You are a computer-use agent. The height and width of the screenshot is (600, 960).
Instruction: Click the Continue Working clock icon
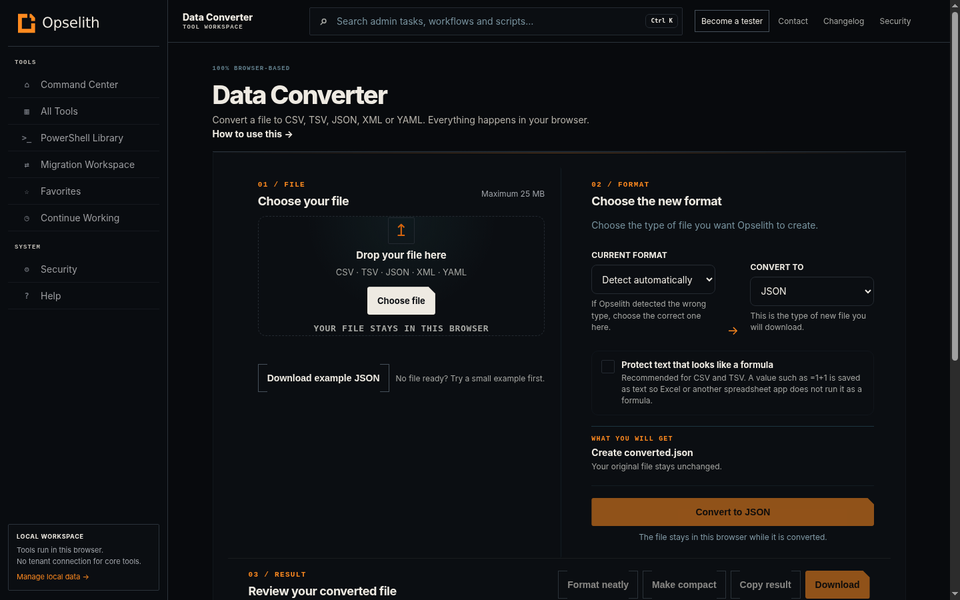click(x=26, y=218)
